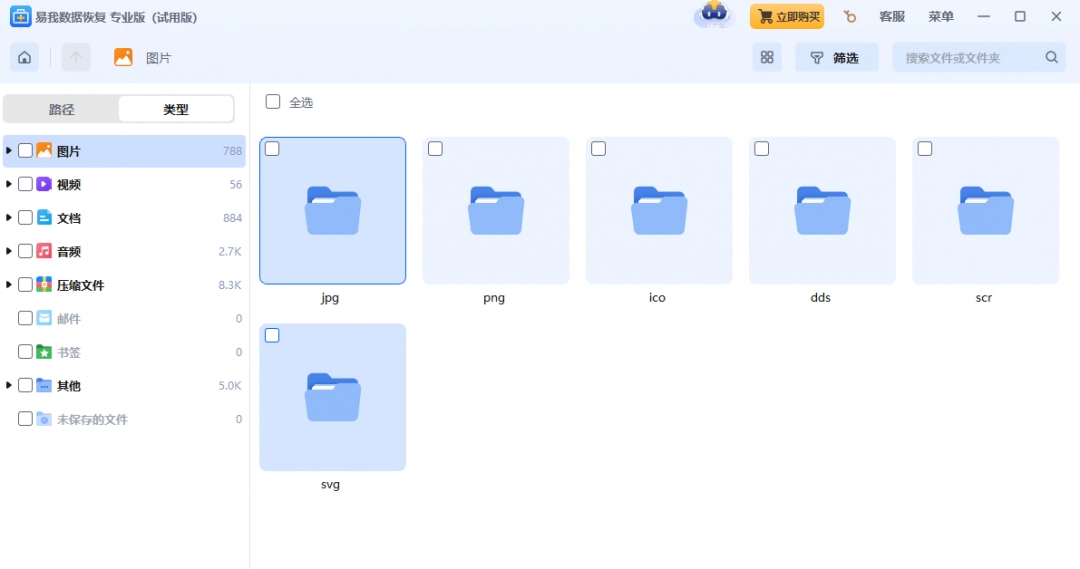
Task: Click the 未保存的文件 folder icon
Action: pos(44,419)
